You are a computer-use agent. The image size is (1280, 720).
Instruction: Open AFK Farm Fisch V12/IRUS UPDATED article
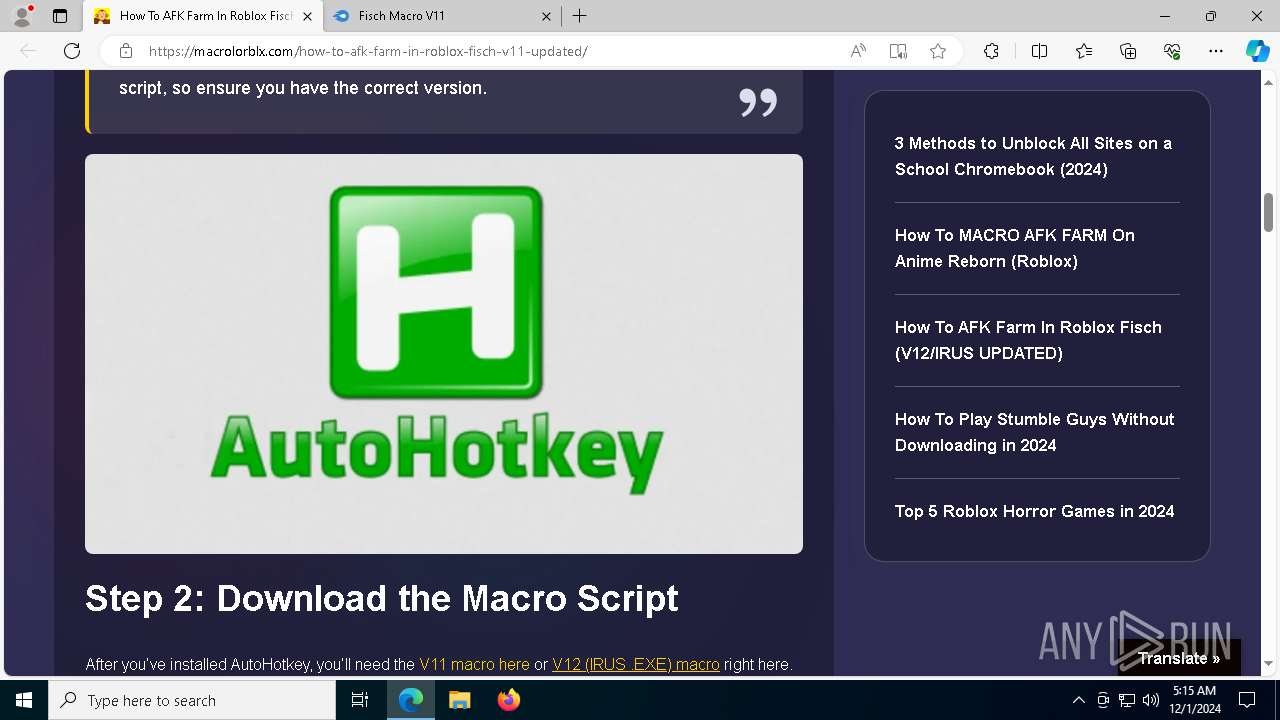tap(1028, 340)
